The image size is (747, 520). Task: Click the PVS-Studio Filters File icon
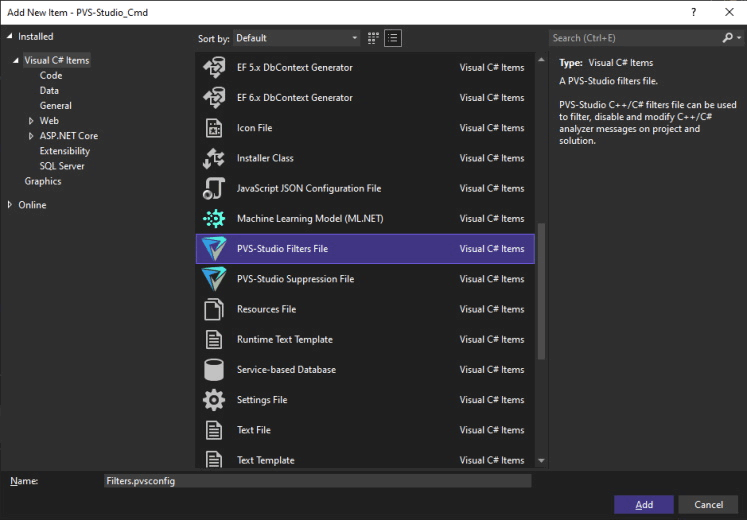[x=214, y=249]
